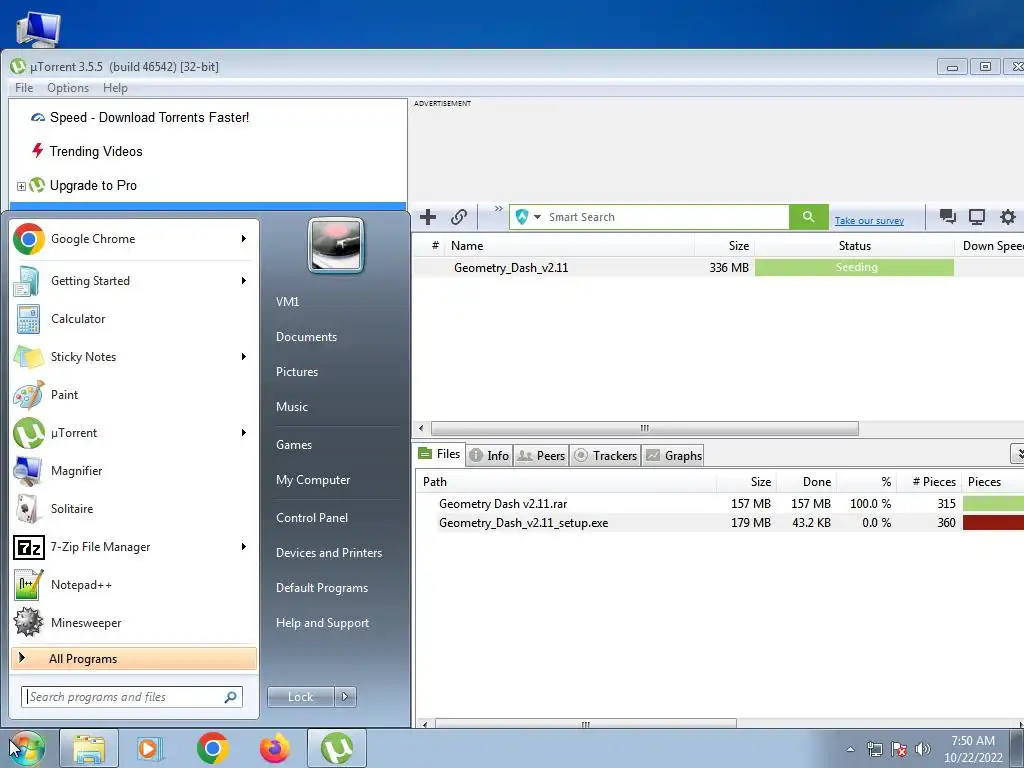Switch to the Trackers tab
1024x768 pixels.
pyautogui.click(x=605, y=455)
